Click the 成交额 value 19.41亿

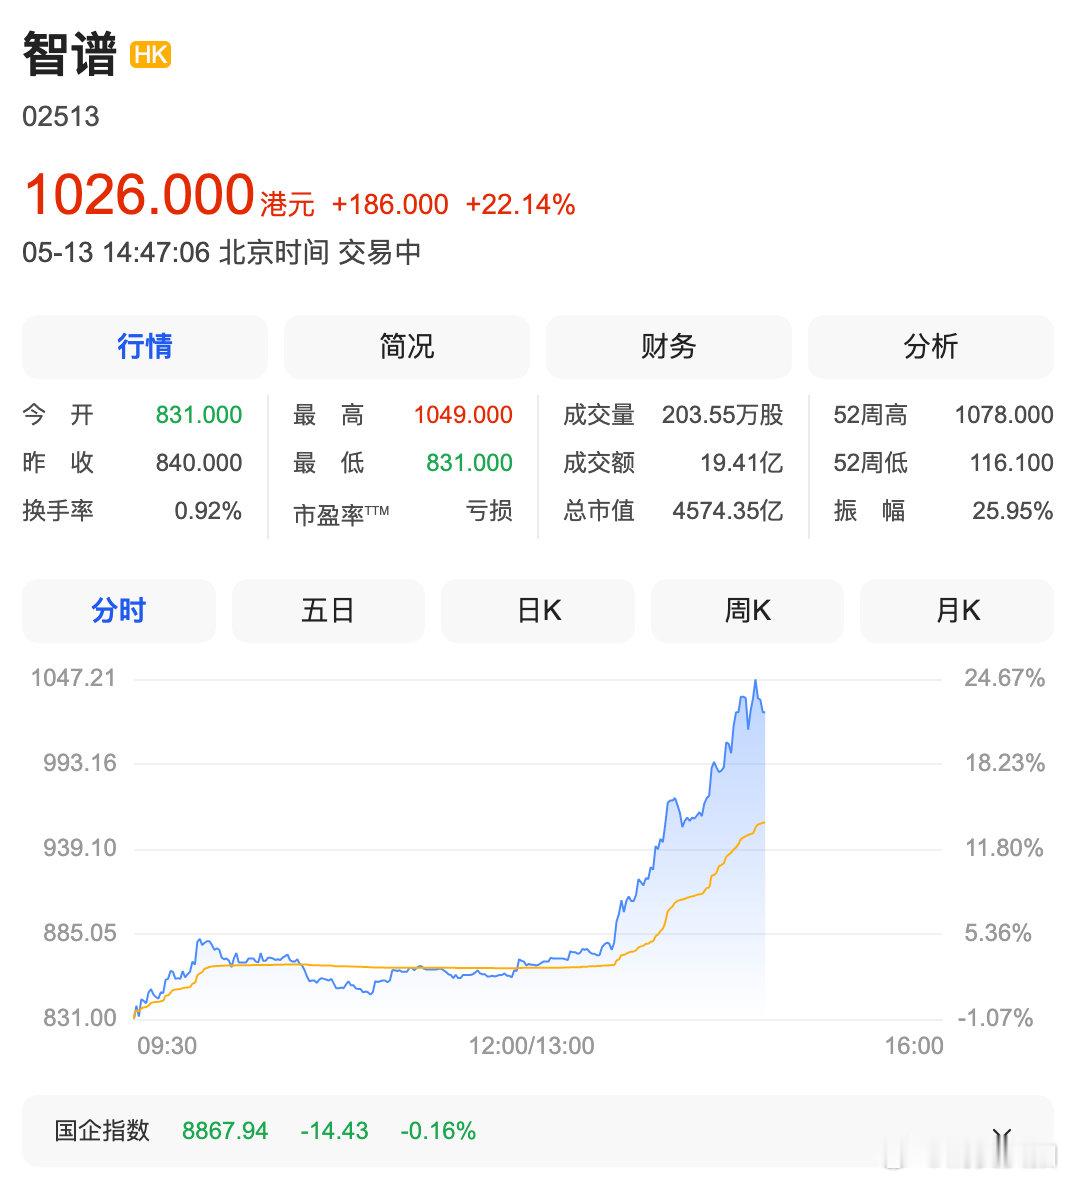coord(742,463)
